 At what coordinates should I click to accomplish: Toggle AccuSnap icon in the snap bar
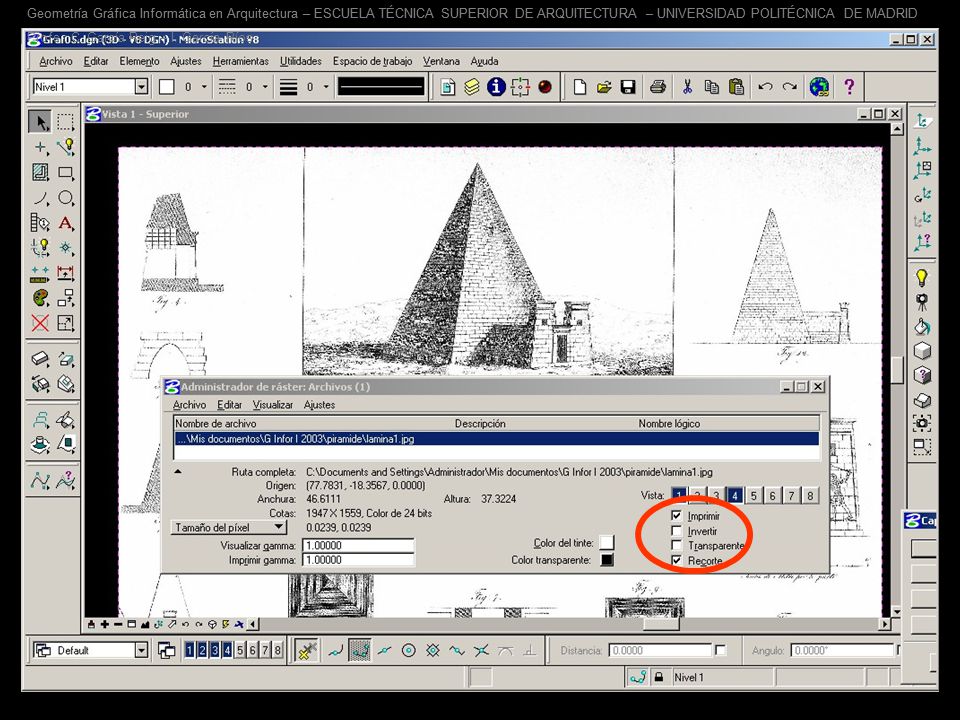[306, 650]
